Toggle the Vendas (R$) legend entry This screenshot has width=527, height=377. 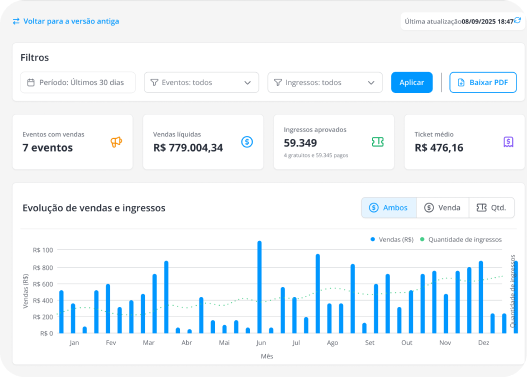[392, 240]
